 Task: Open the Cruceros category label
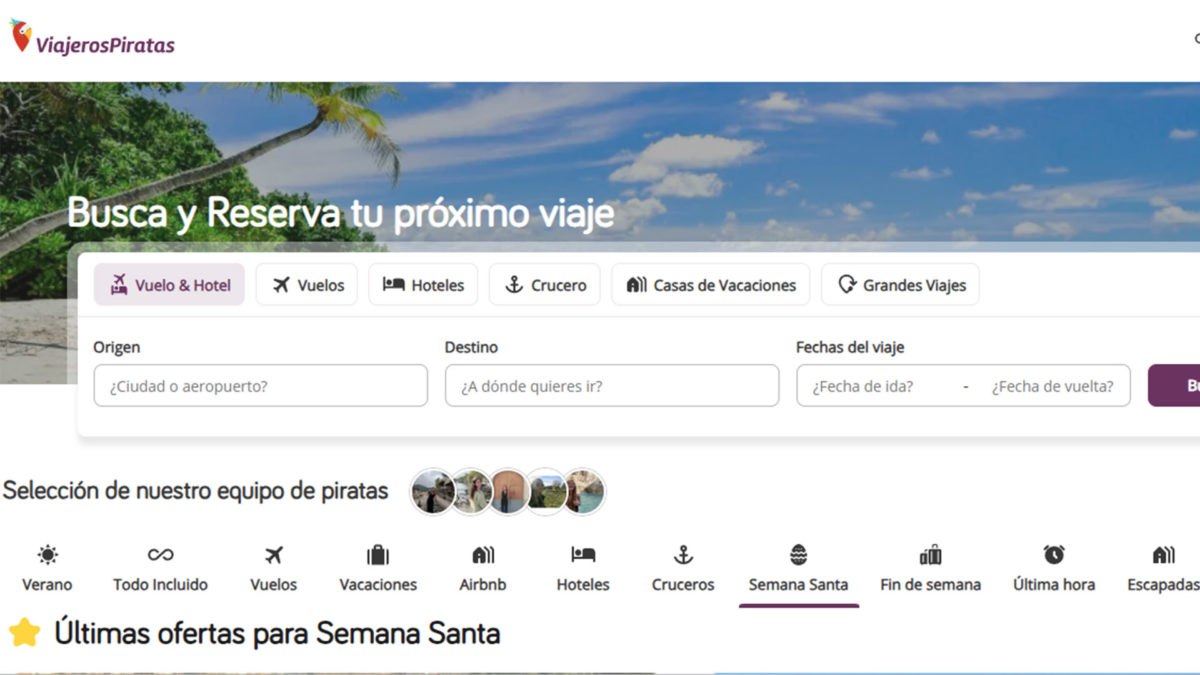click(683, 585)
